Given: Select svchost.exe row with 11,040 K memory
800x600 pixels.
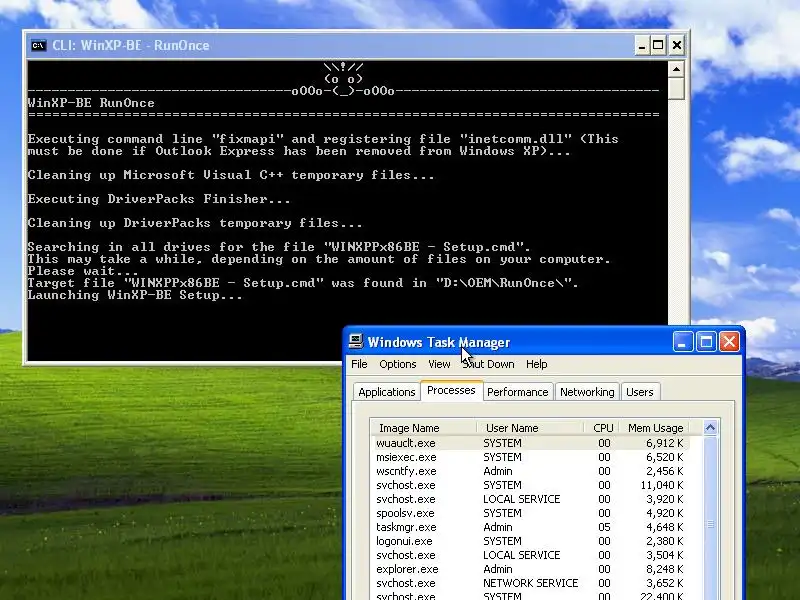Looking at the screenshot, I should [531, 485].
